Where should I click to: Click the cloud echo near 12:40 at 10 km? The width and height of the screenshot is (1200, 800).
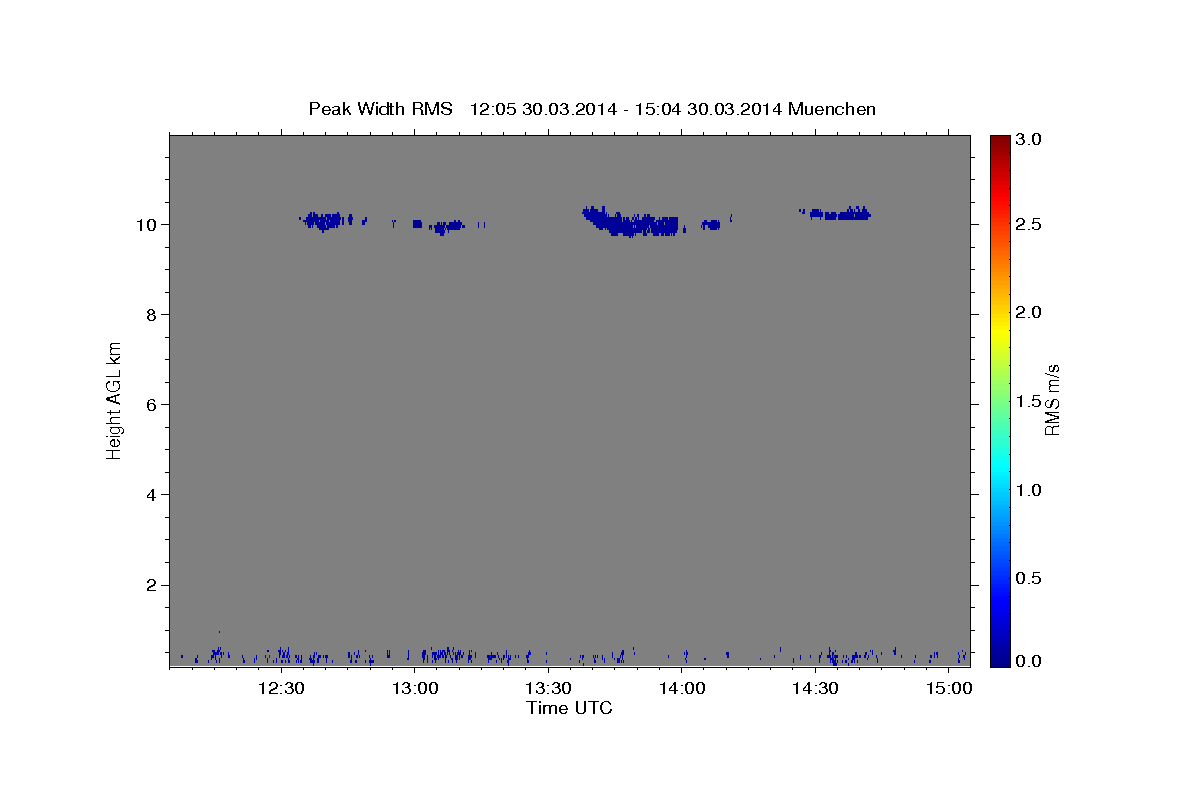pos(325,220)
